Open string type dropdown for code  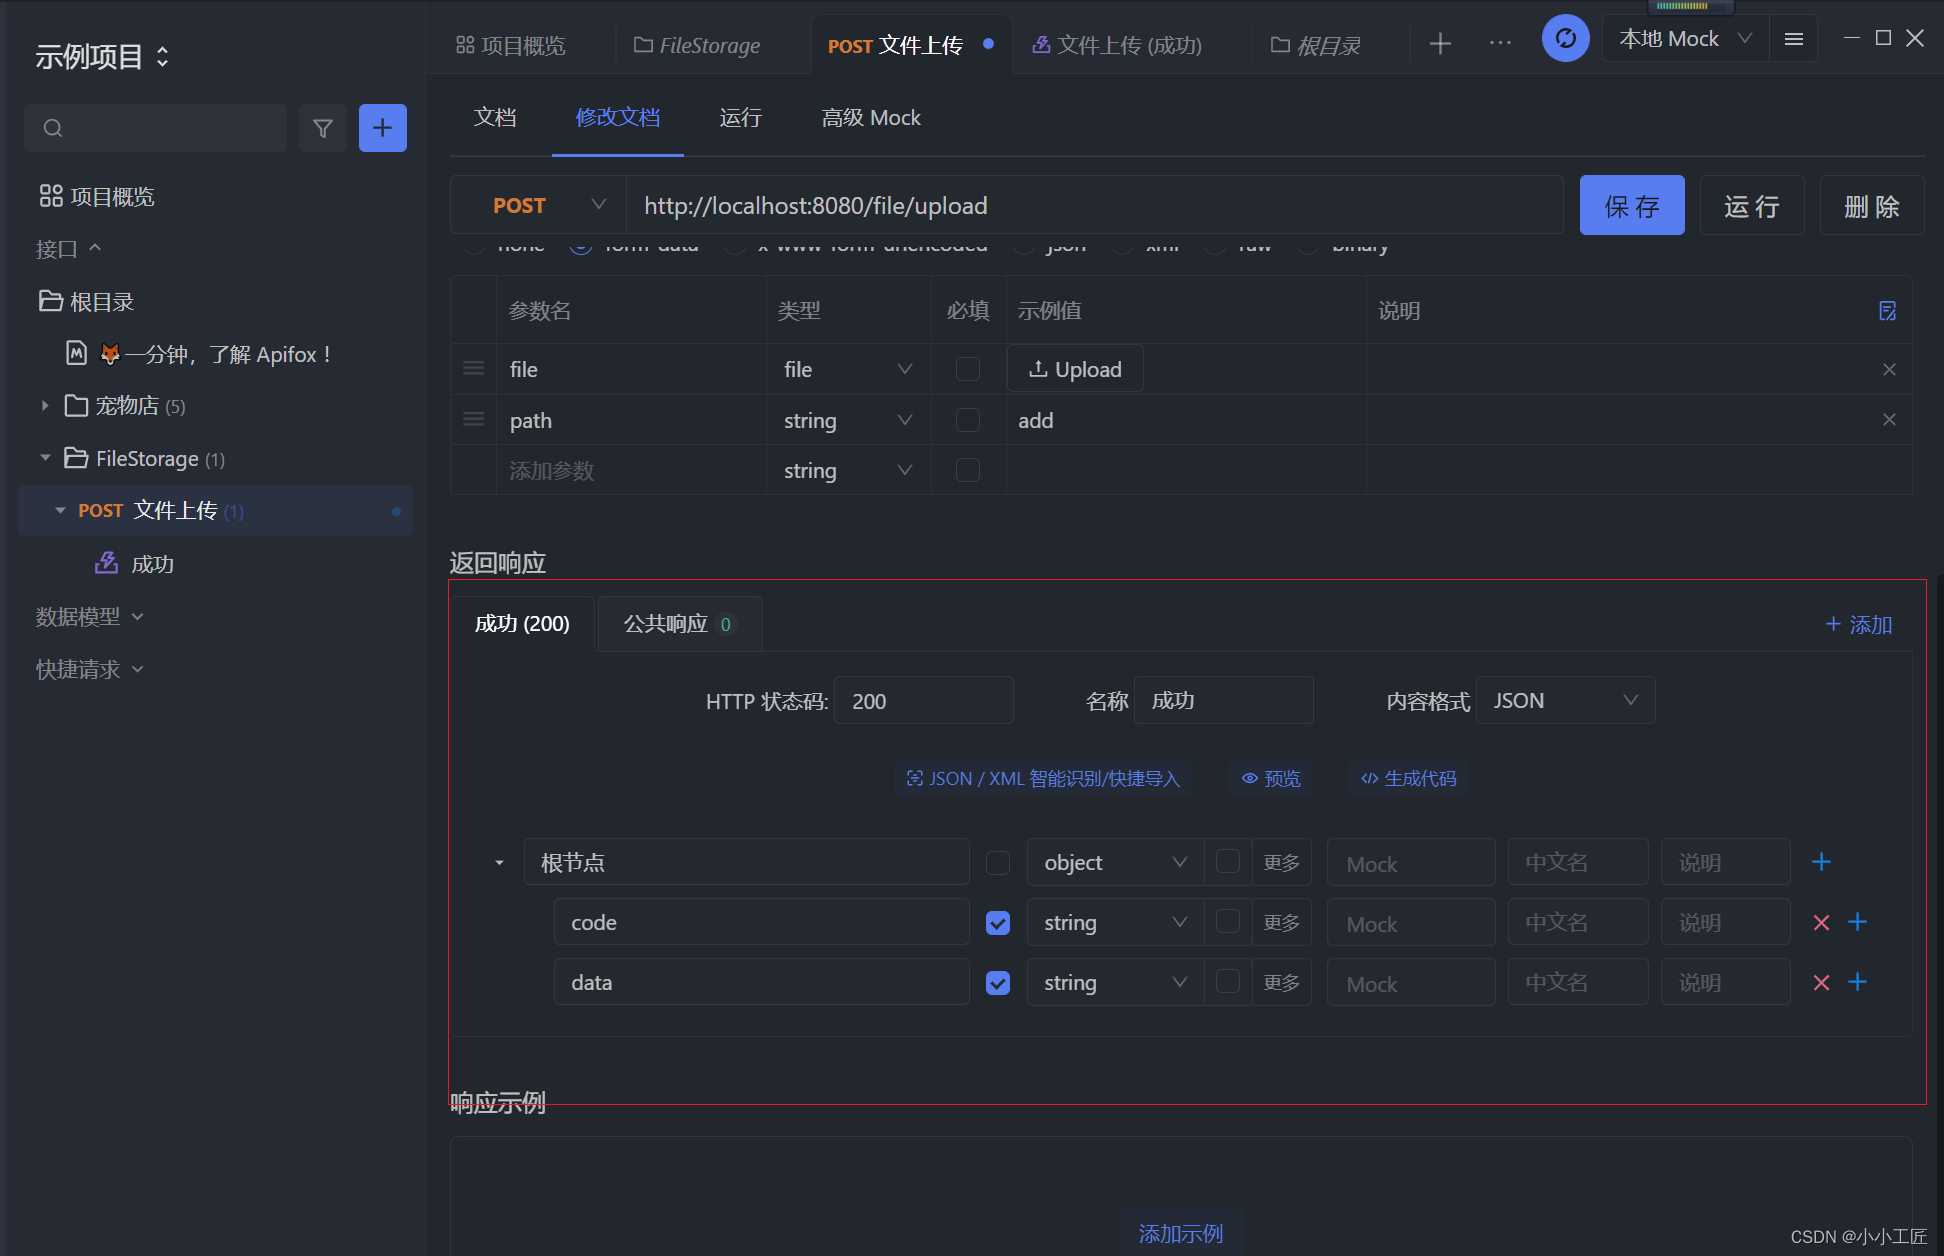click(x=1115, y=922)
